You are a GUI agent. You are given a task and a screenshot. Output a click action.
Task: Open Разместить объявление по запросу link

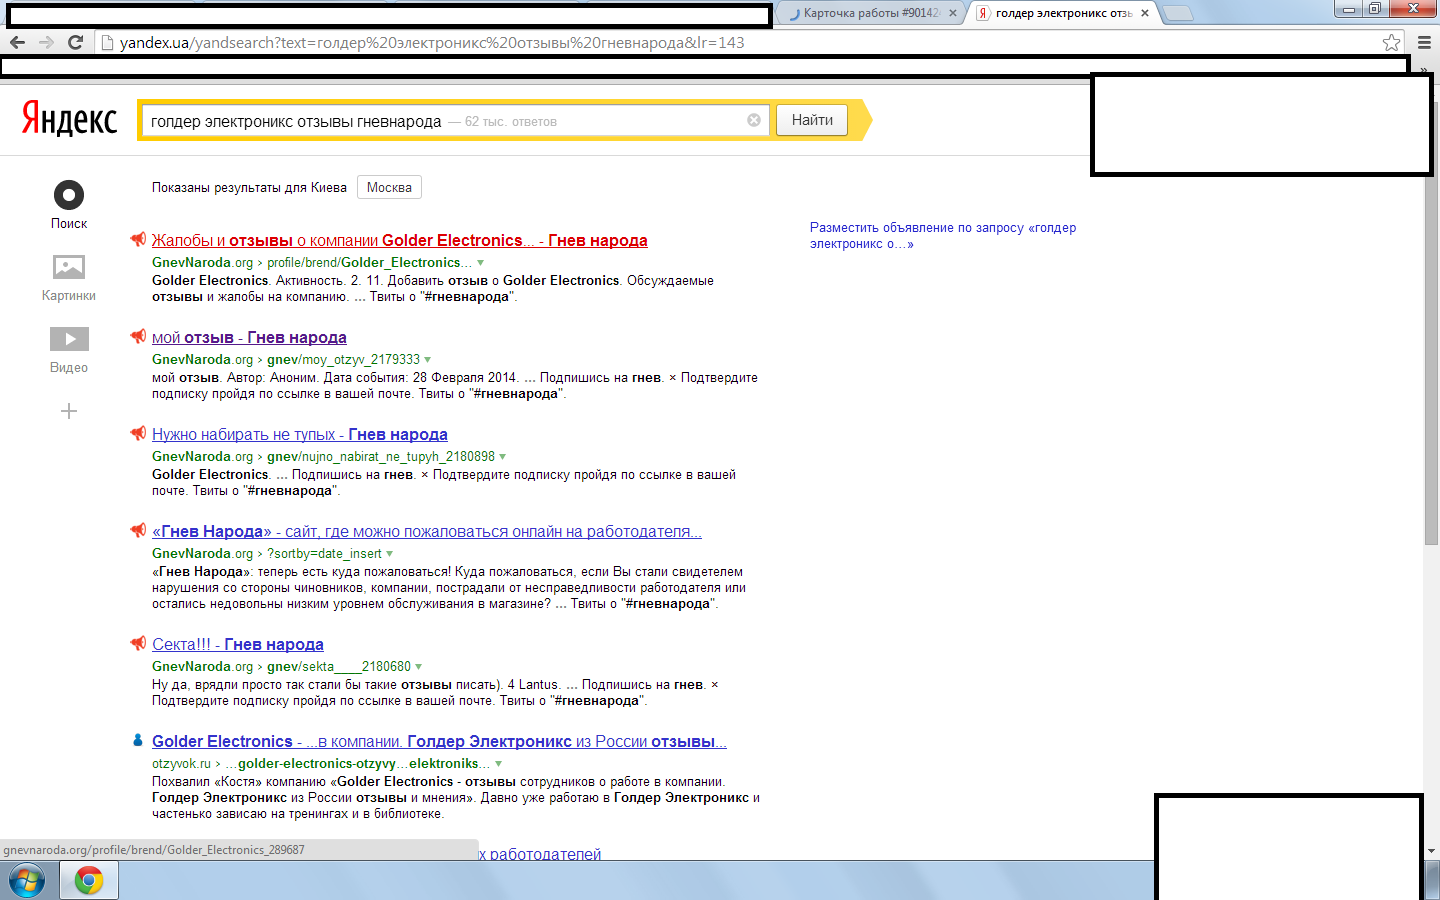point(943,235)
